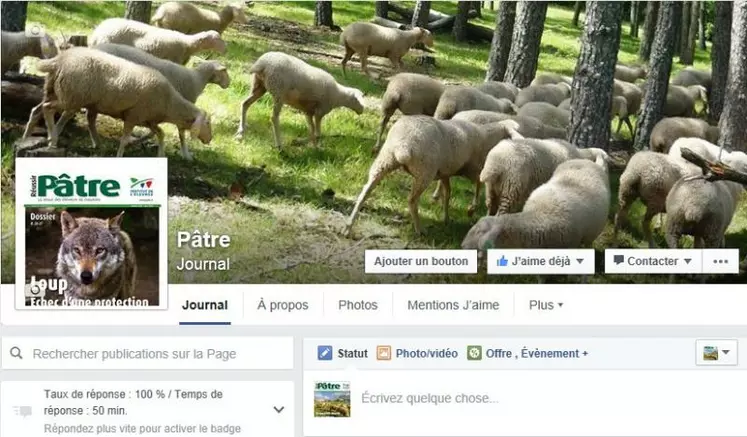Screen dimensions: 747x437
Task: Click the speech bubble icon on Contacter
Action: coord(619,260)
